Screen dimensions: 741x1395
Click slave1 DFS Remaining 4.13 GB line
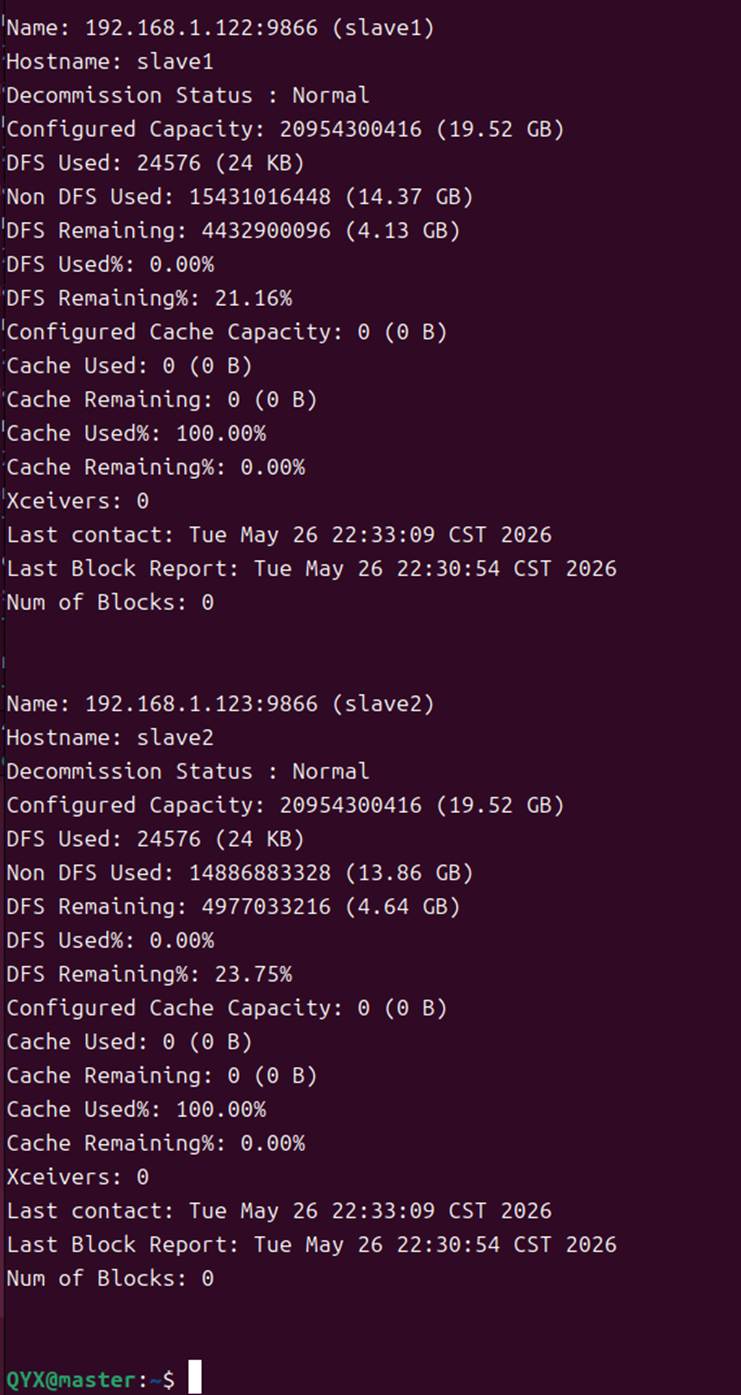[233, 231]
